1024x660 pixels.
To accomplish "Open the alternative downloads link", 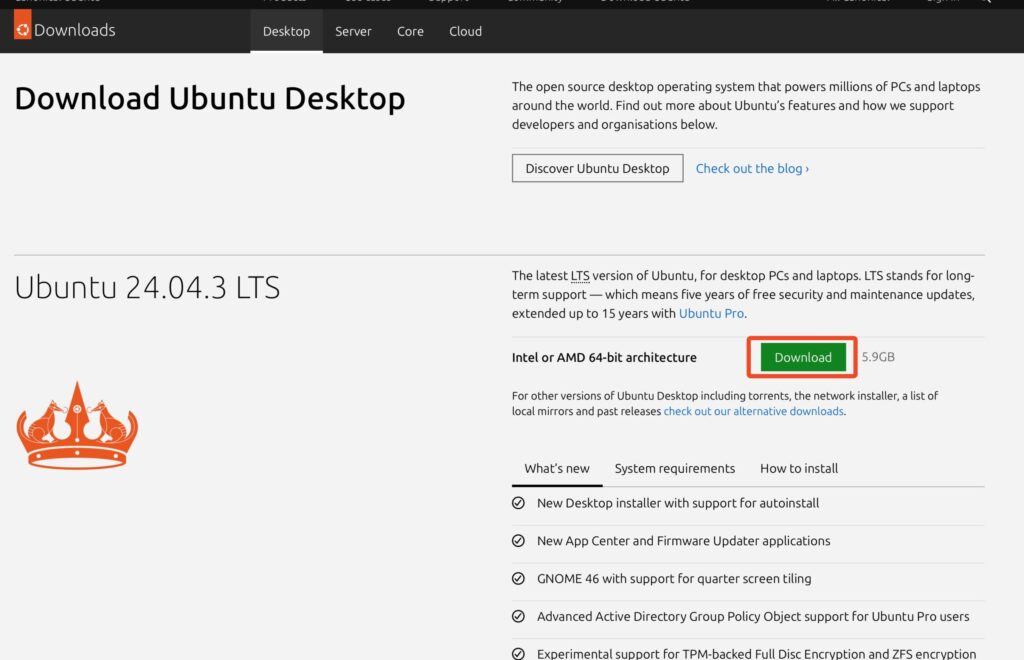I will coord(754,411).
